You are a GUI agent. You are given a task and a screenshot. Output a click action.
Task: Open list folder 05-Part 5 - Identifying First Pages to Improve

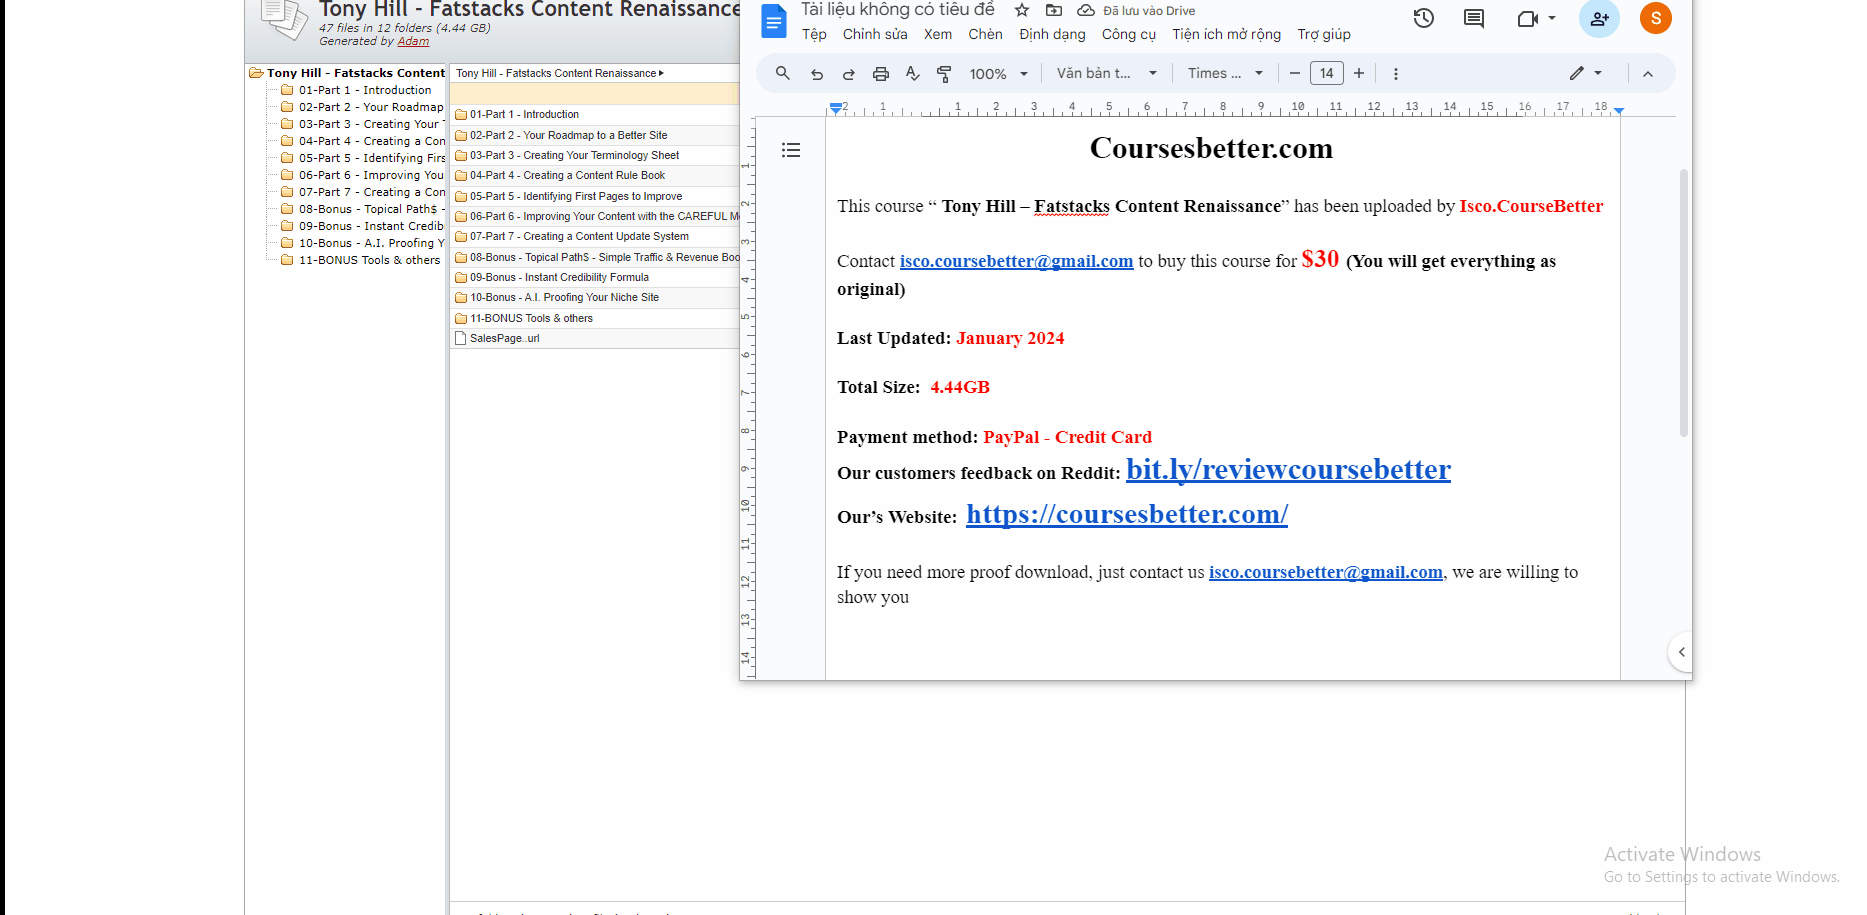click(576, 196)
